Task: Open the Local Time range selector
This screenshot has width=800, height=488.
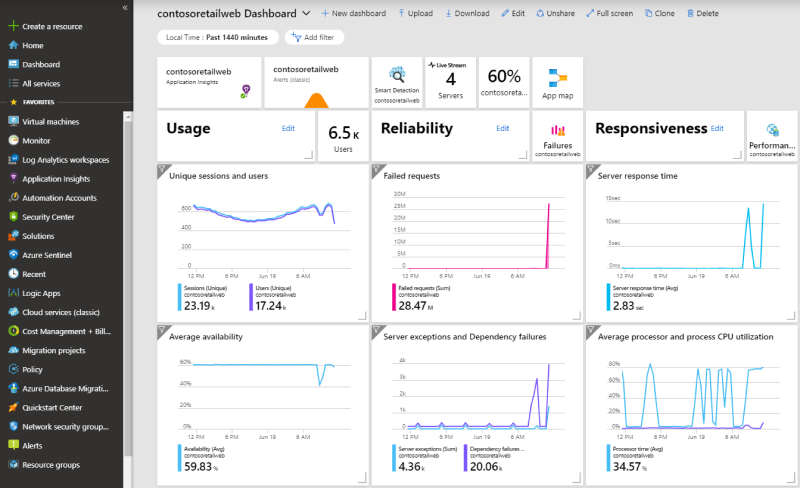Action: pos(218,37)
